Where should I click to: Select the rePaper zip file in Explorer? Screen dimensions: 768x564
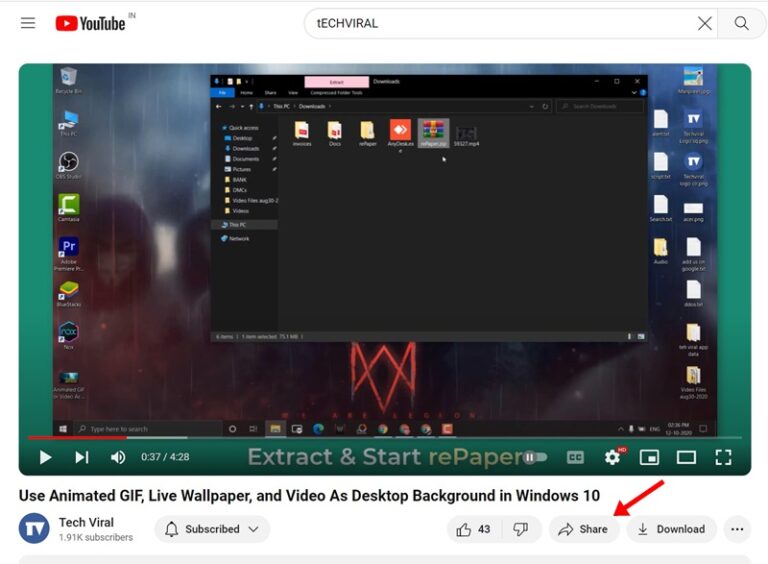coord(433,133)
